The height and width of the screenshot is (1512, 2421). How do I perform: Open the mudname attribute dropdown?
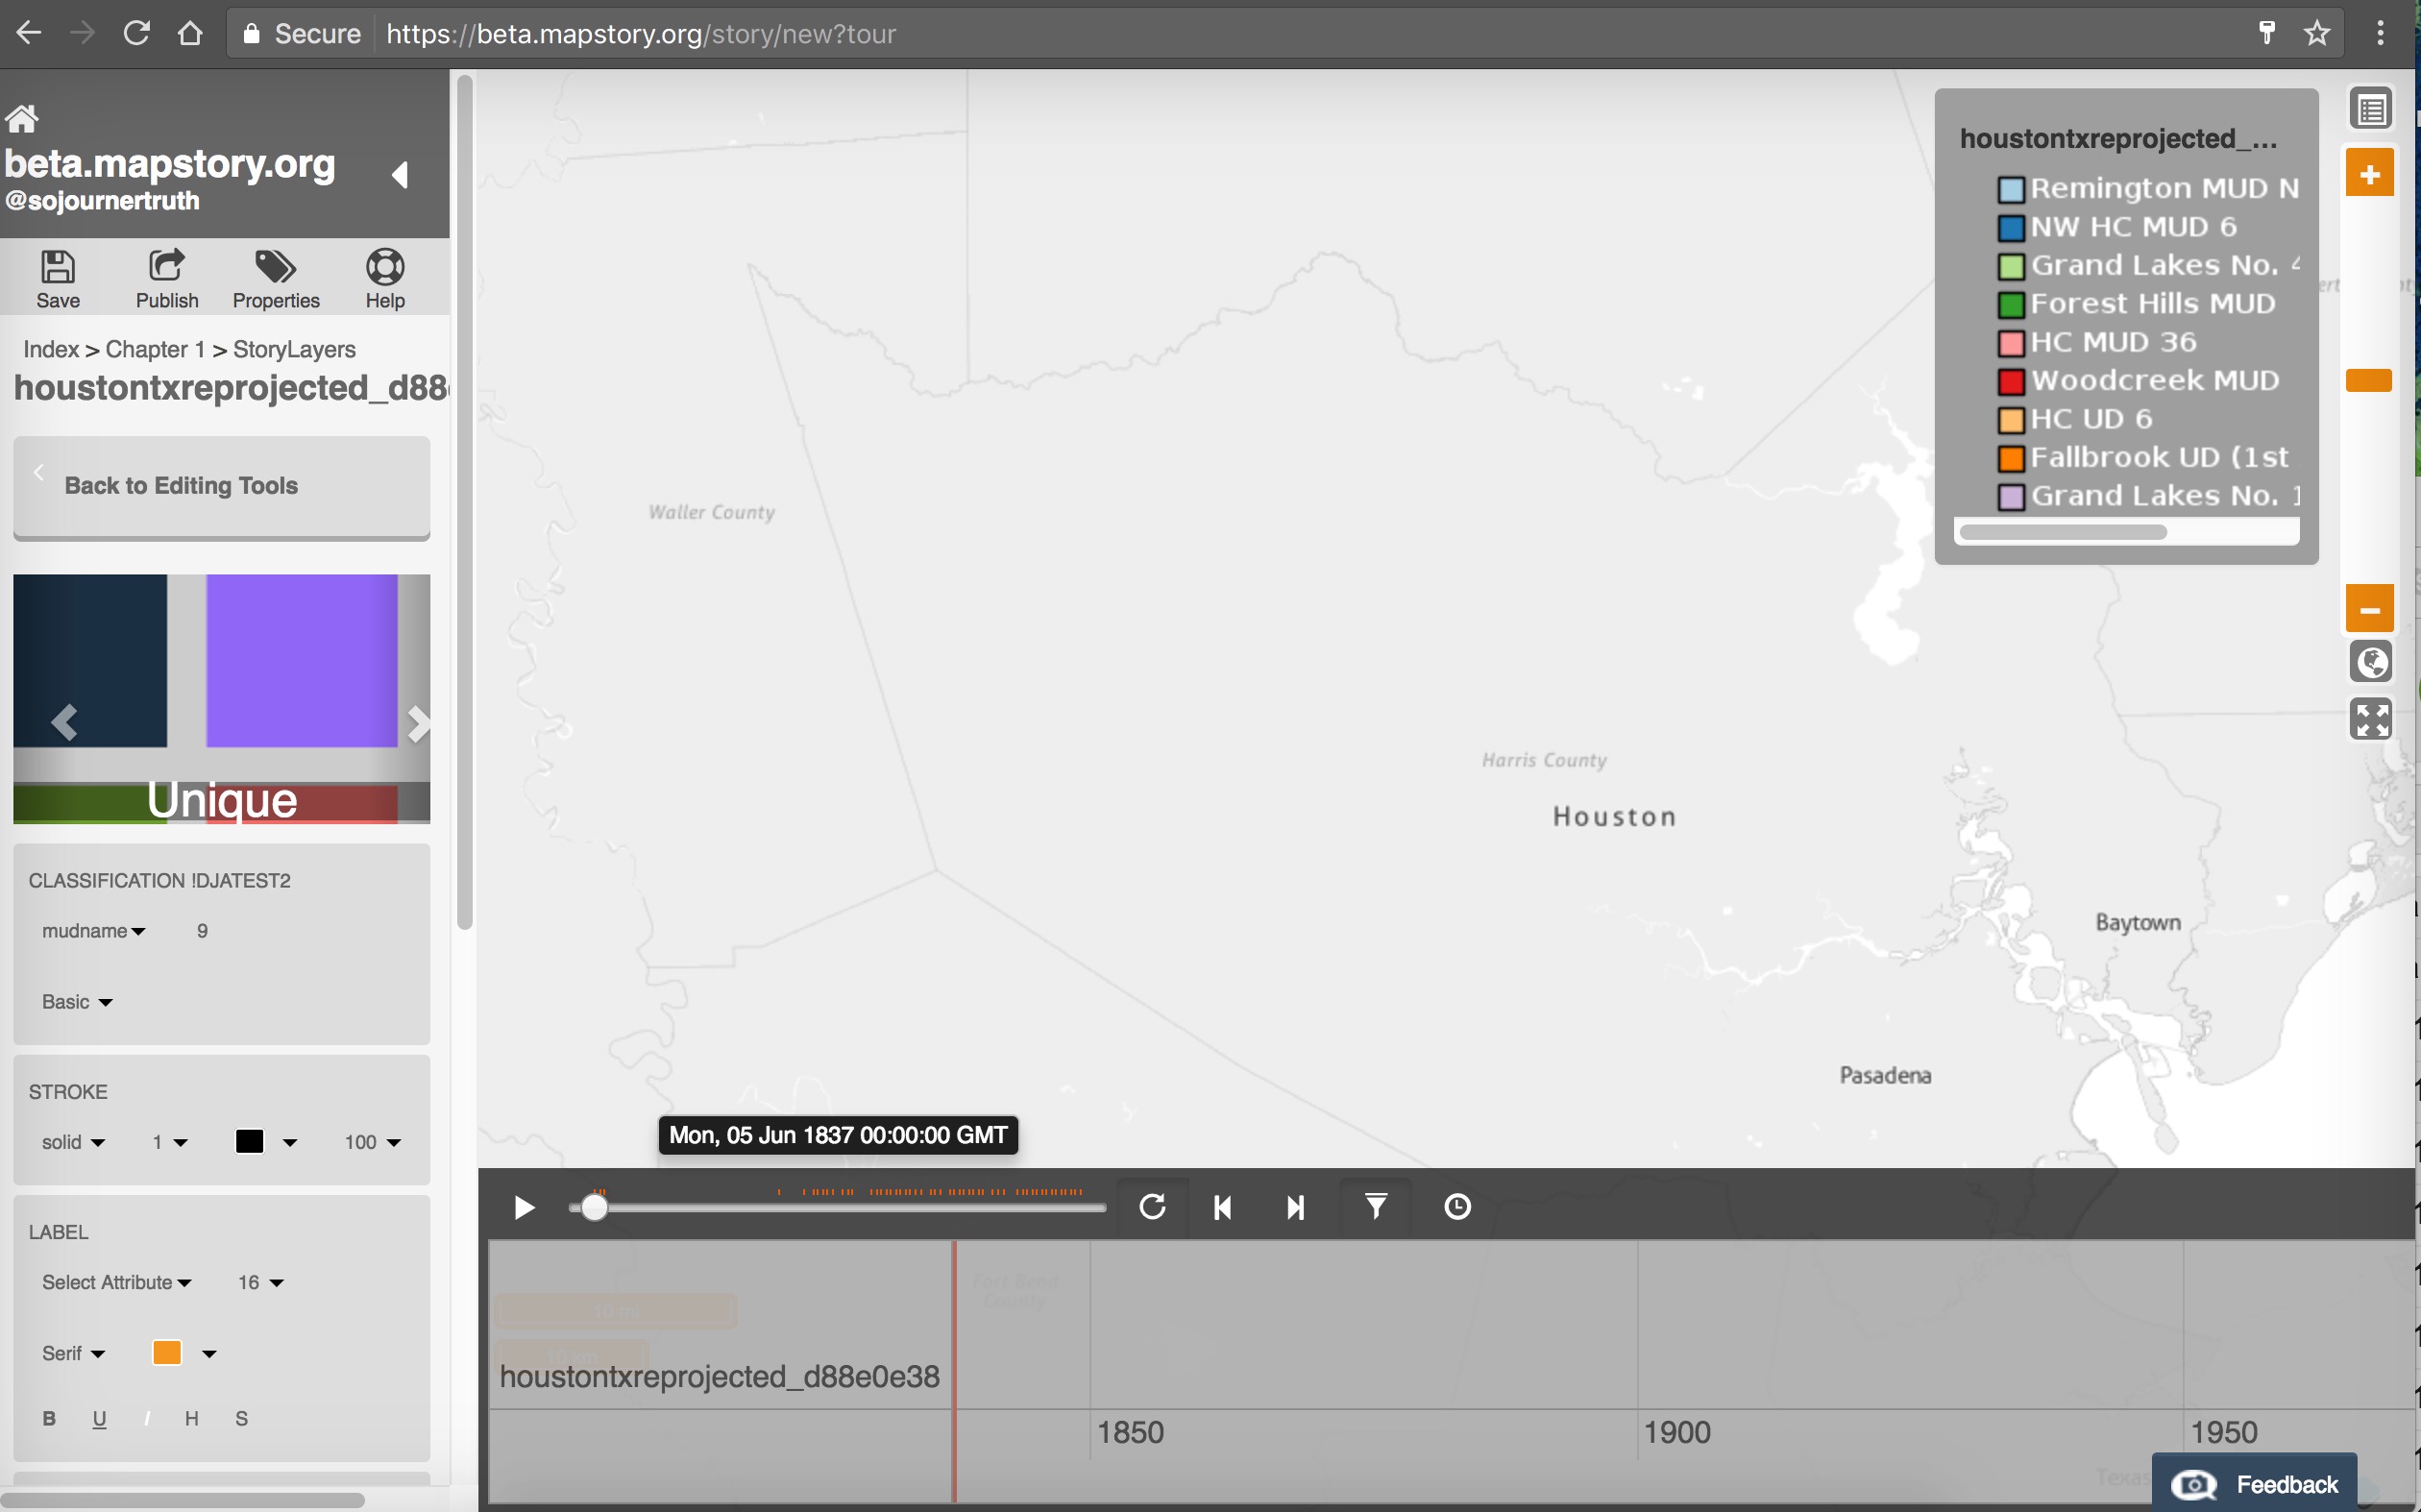94,930
